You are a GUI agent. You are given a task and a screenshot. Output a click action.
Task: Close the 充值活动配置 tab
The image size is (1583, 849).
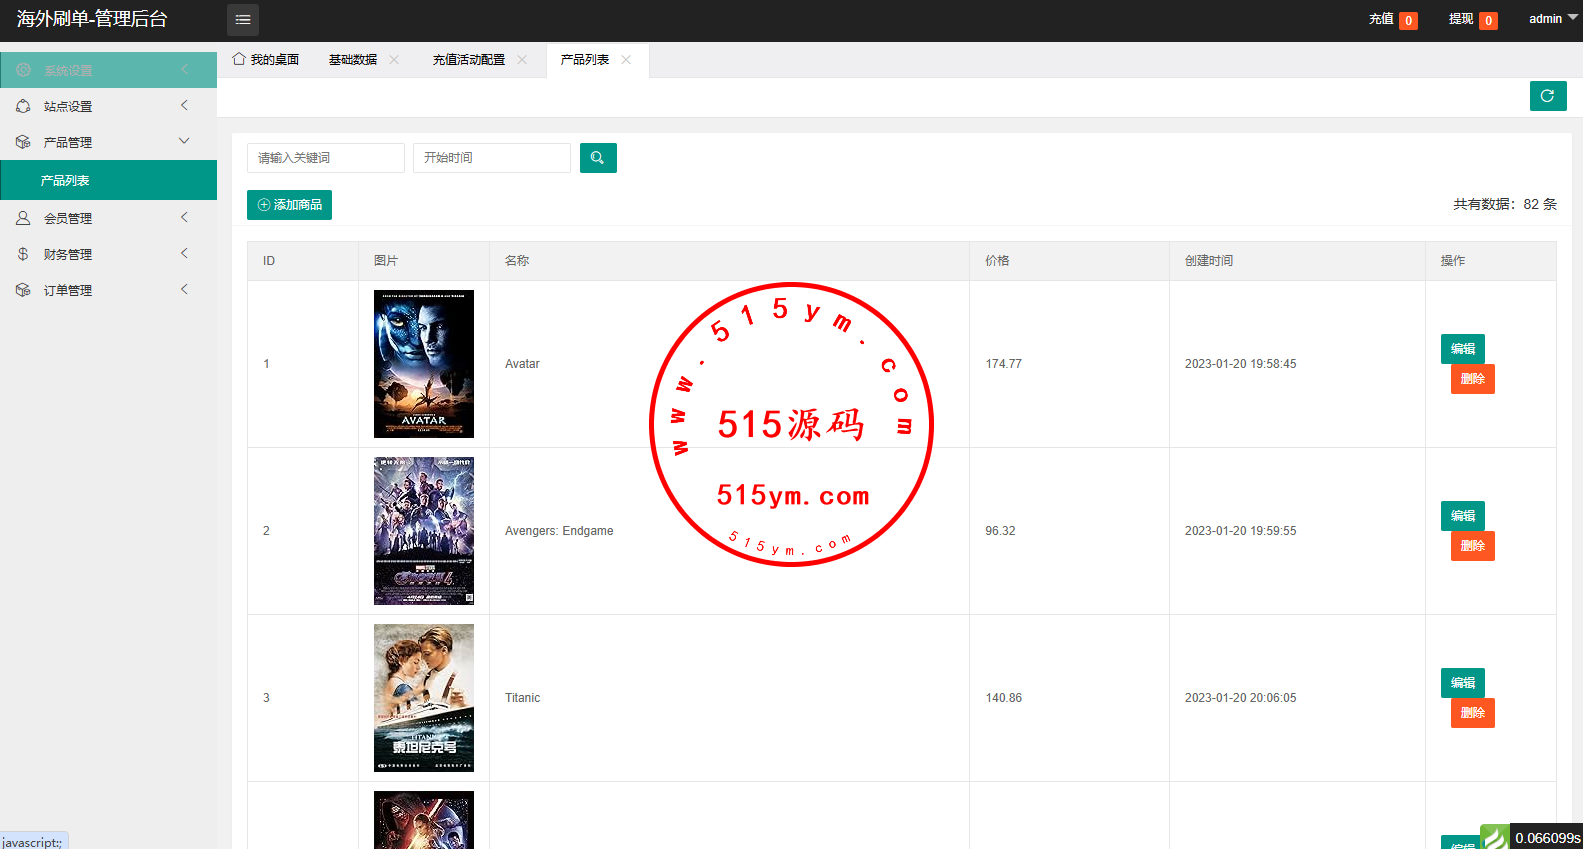click(x=522, y=60)
